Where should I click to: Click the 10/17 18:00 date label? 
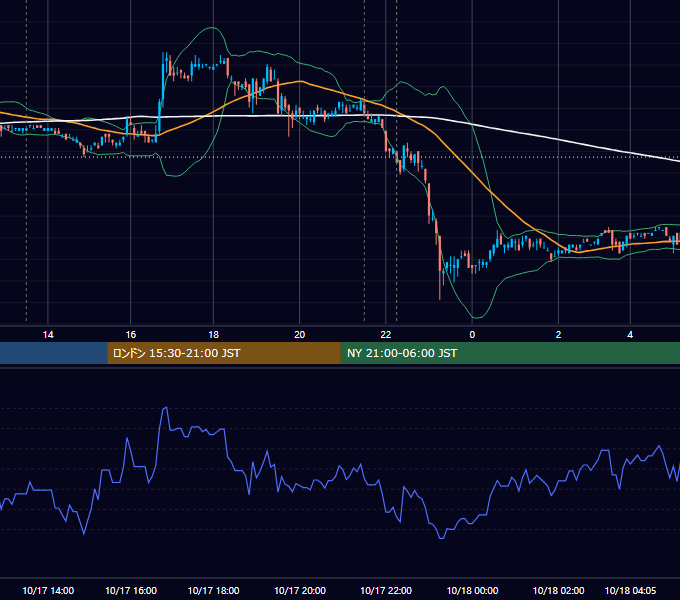coord(213,590)
